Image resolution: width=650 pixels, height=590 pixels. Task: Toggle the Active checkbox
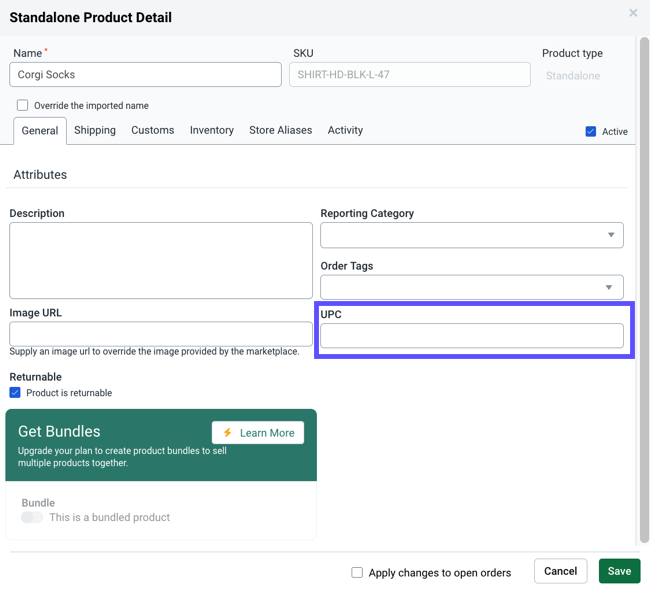point(591,131)
